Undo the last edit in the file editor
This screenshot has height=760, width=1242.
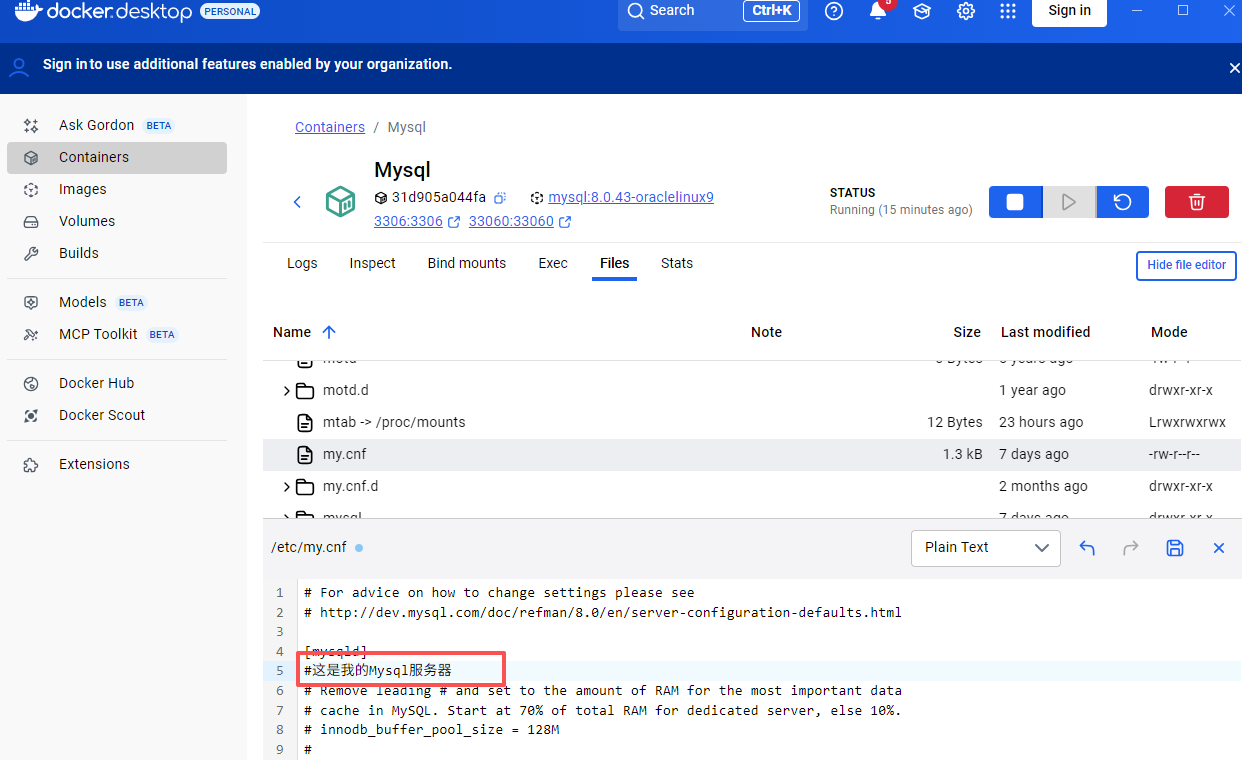[1087, 548]
